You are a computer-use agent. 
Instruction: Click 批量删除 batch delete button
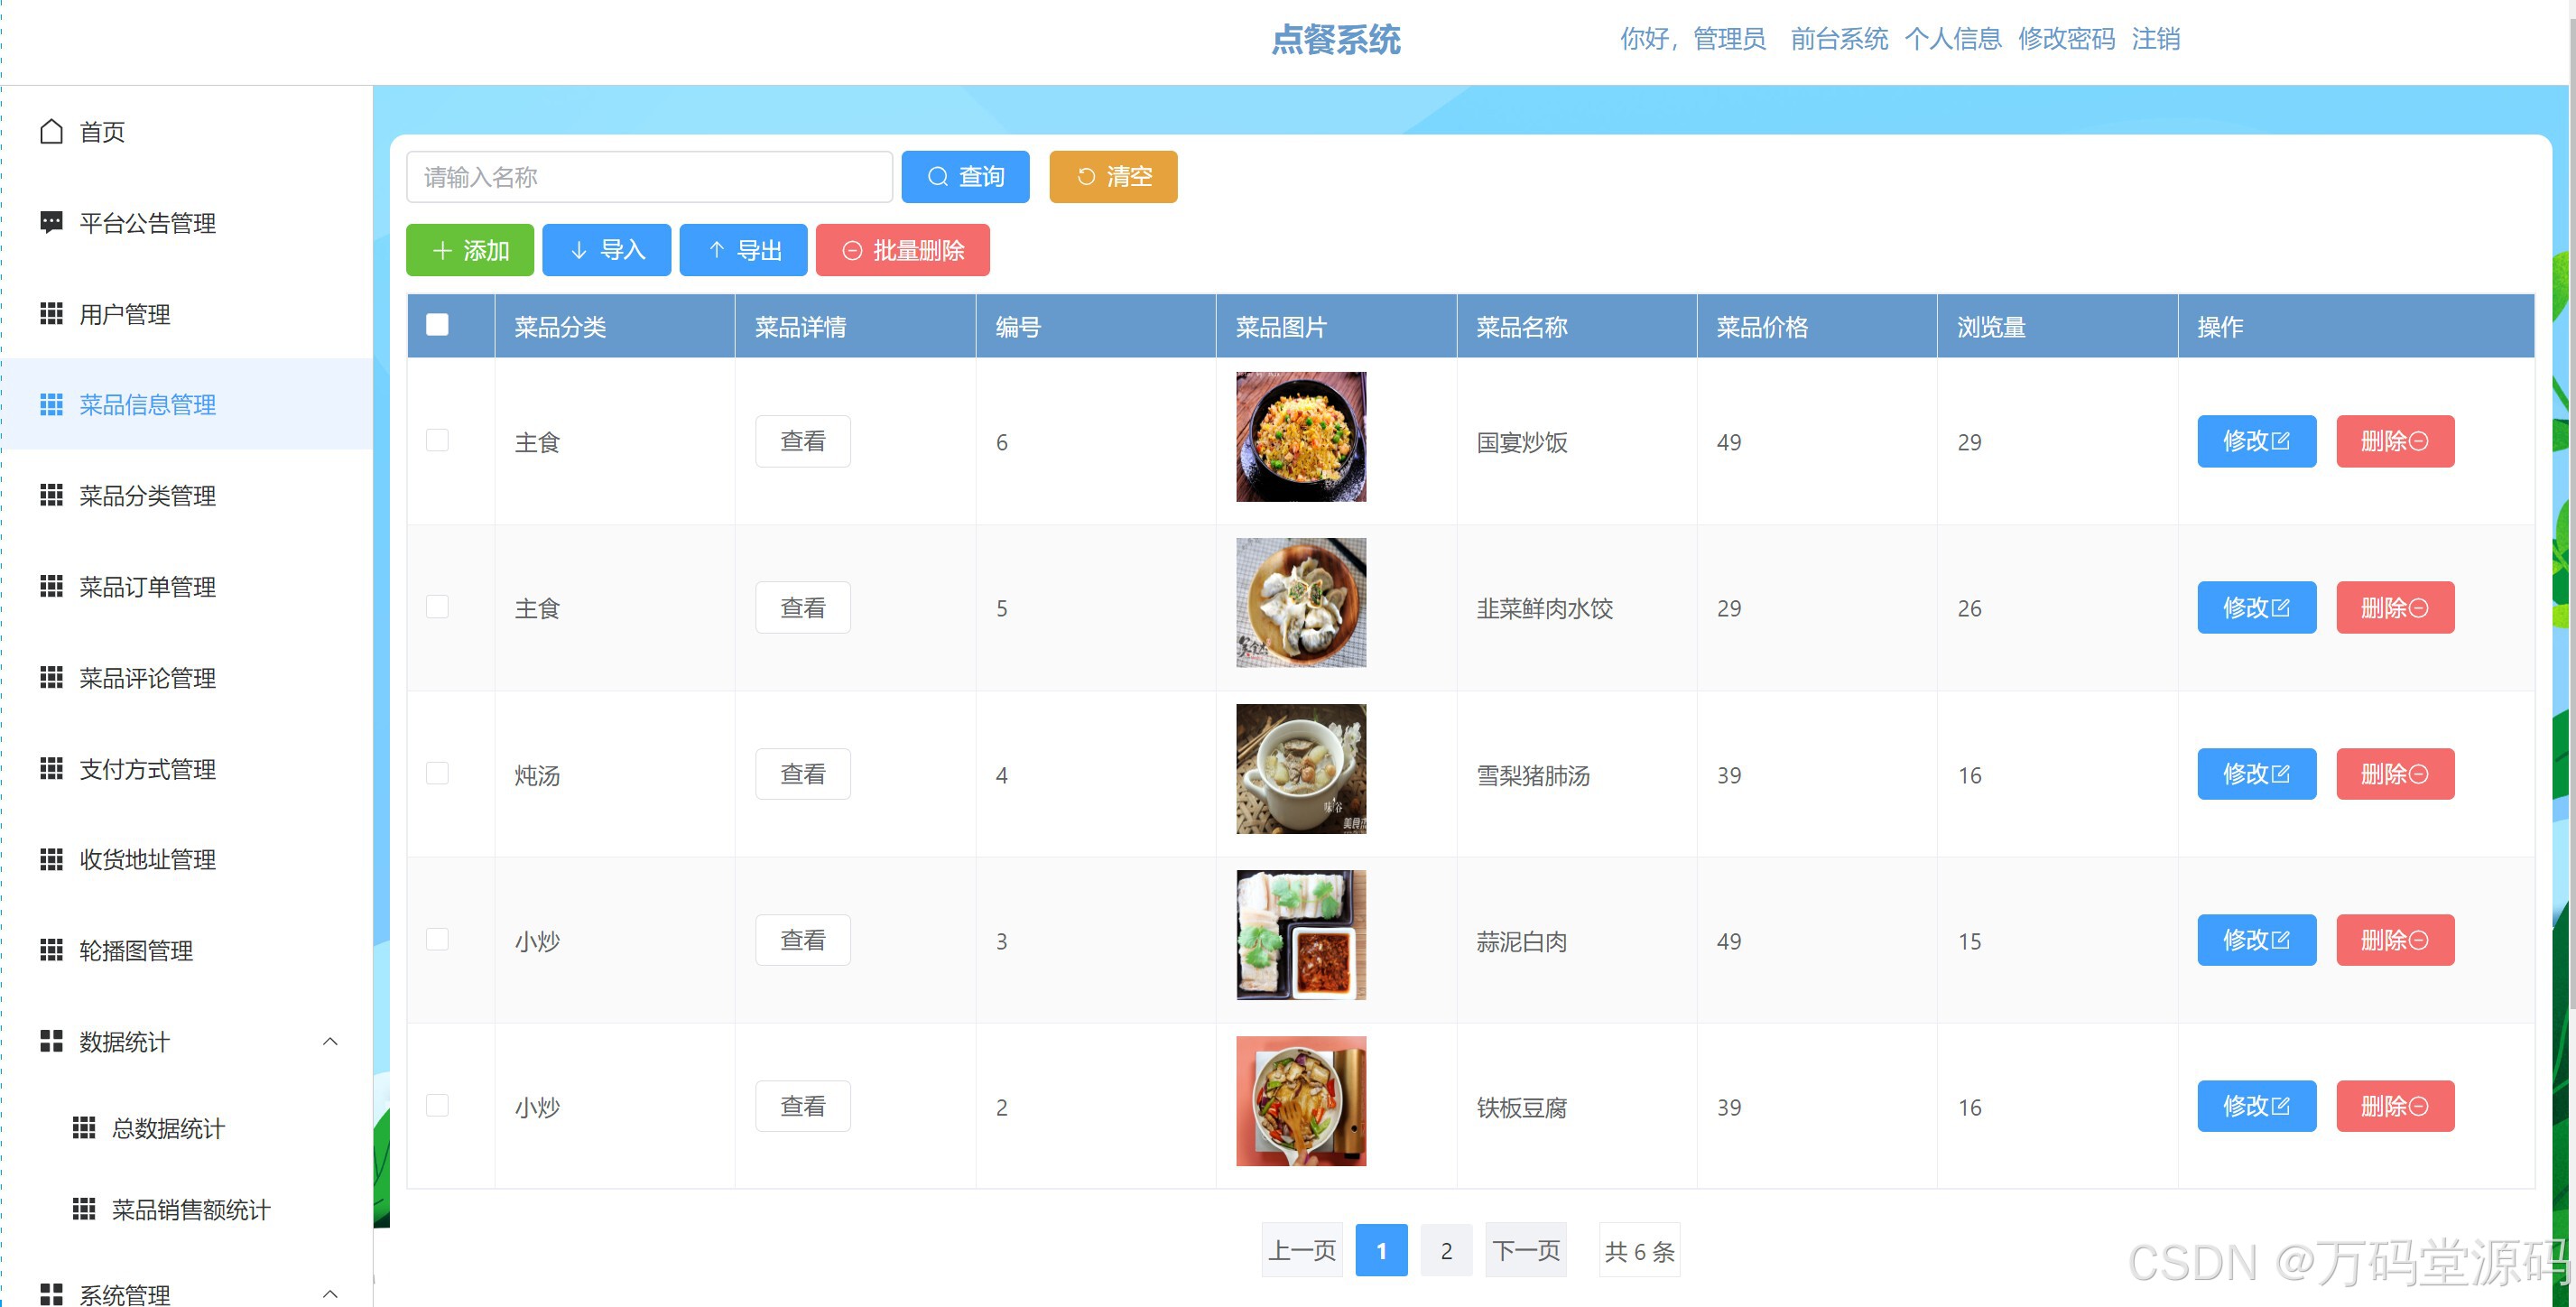point(902,250)
